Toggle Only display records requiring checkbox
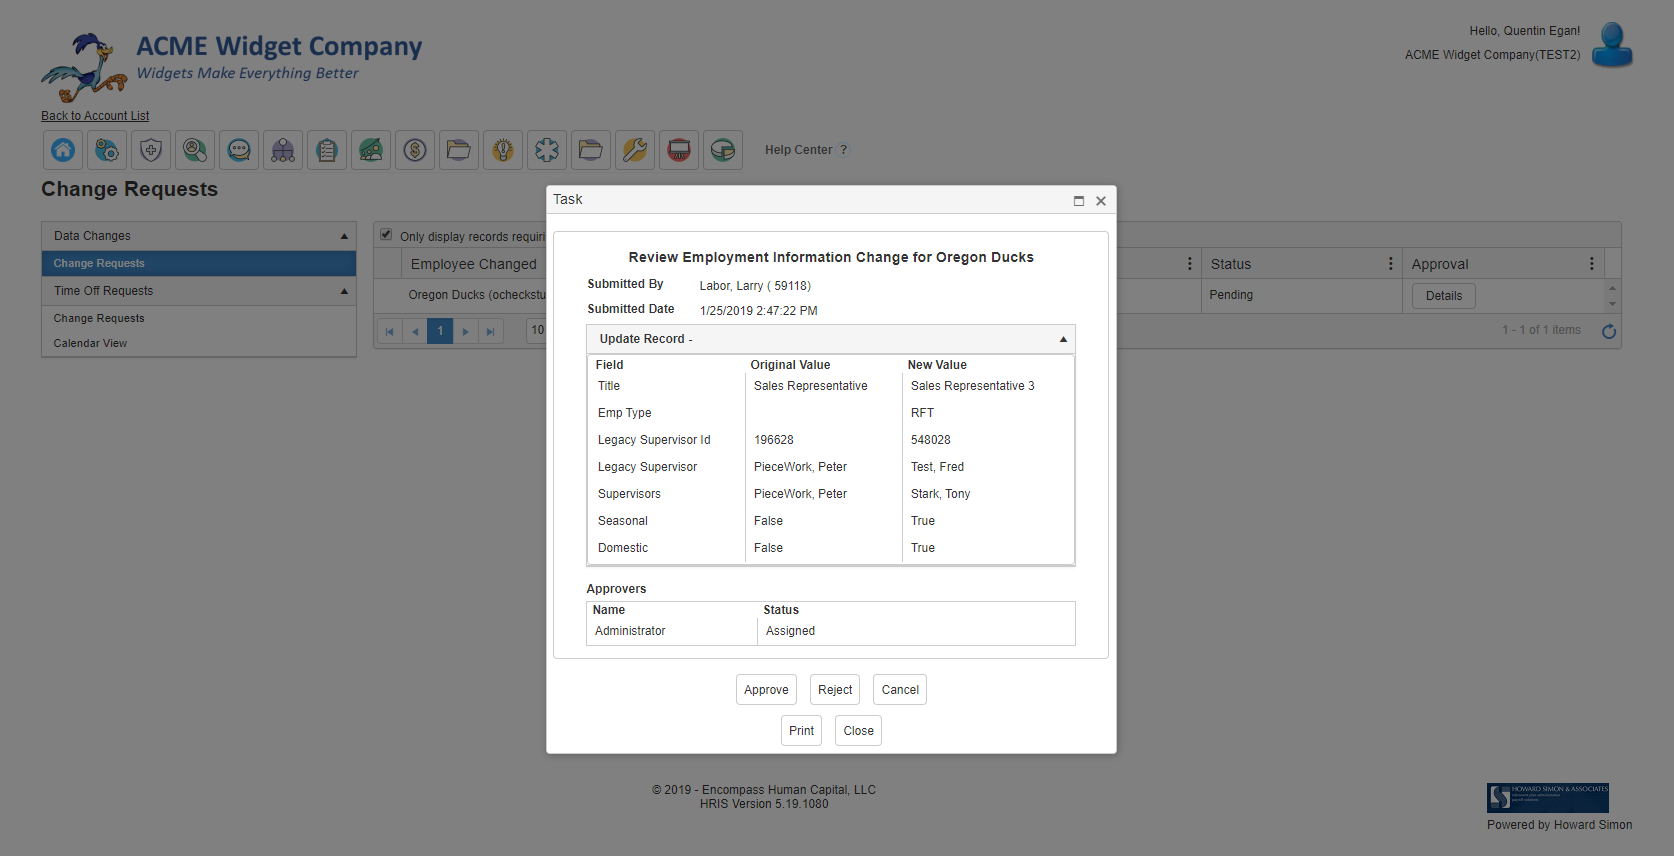The height and width of the screenshot is (856, 1674). [x=386, y=234]
